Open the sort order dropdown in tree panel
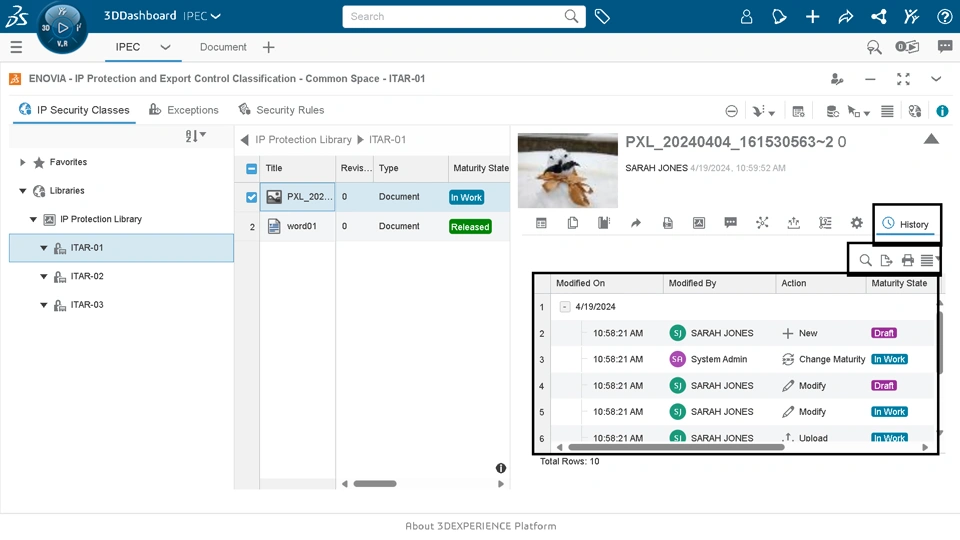 point(195,136)
